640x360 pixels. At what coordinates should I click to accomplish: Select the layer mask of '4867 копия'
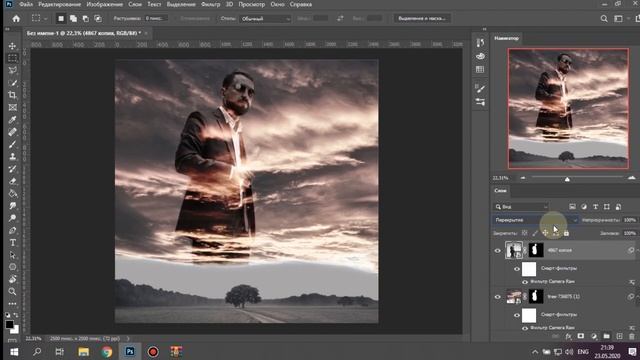536,250
